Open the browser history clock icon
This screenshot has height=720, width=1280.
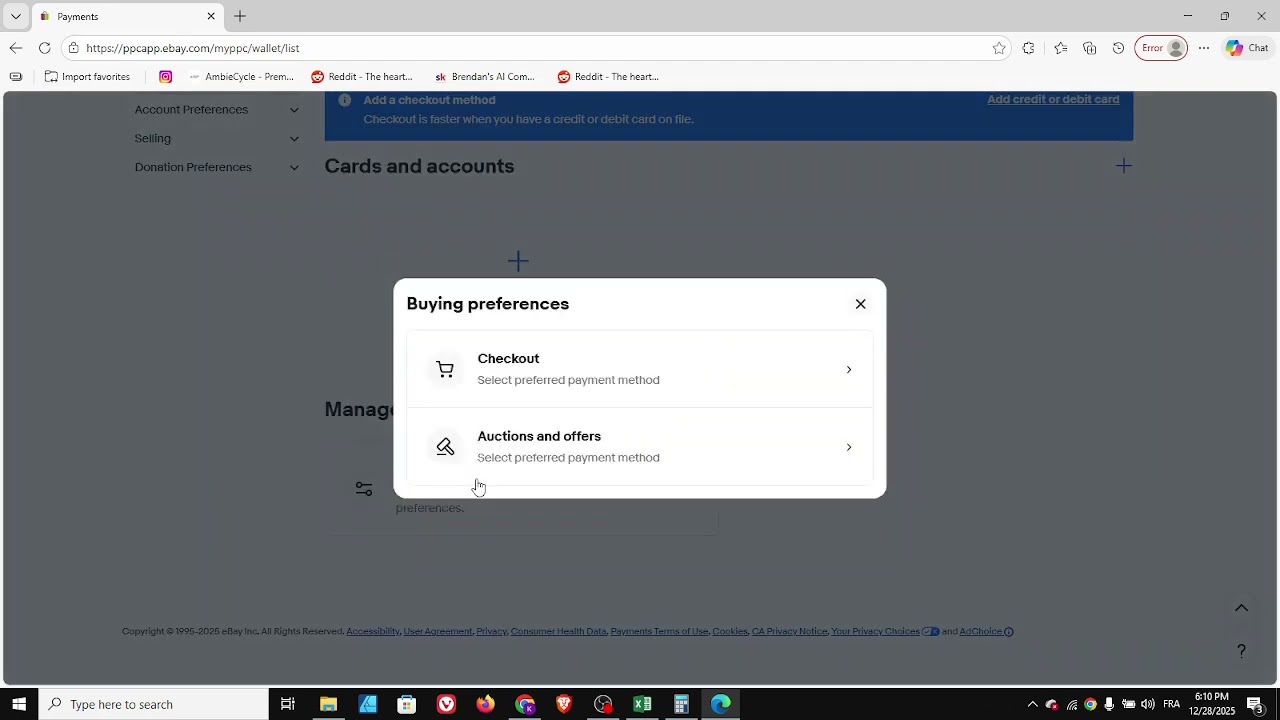(x=1118, y=48)
